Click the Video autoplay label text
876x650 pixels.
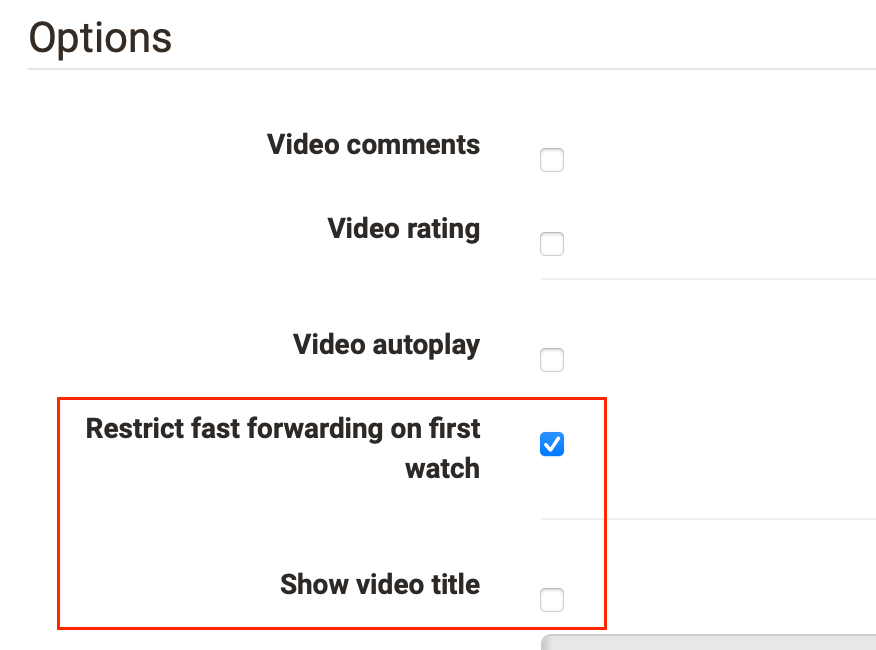click(x=386, y=345)
